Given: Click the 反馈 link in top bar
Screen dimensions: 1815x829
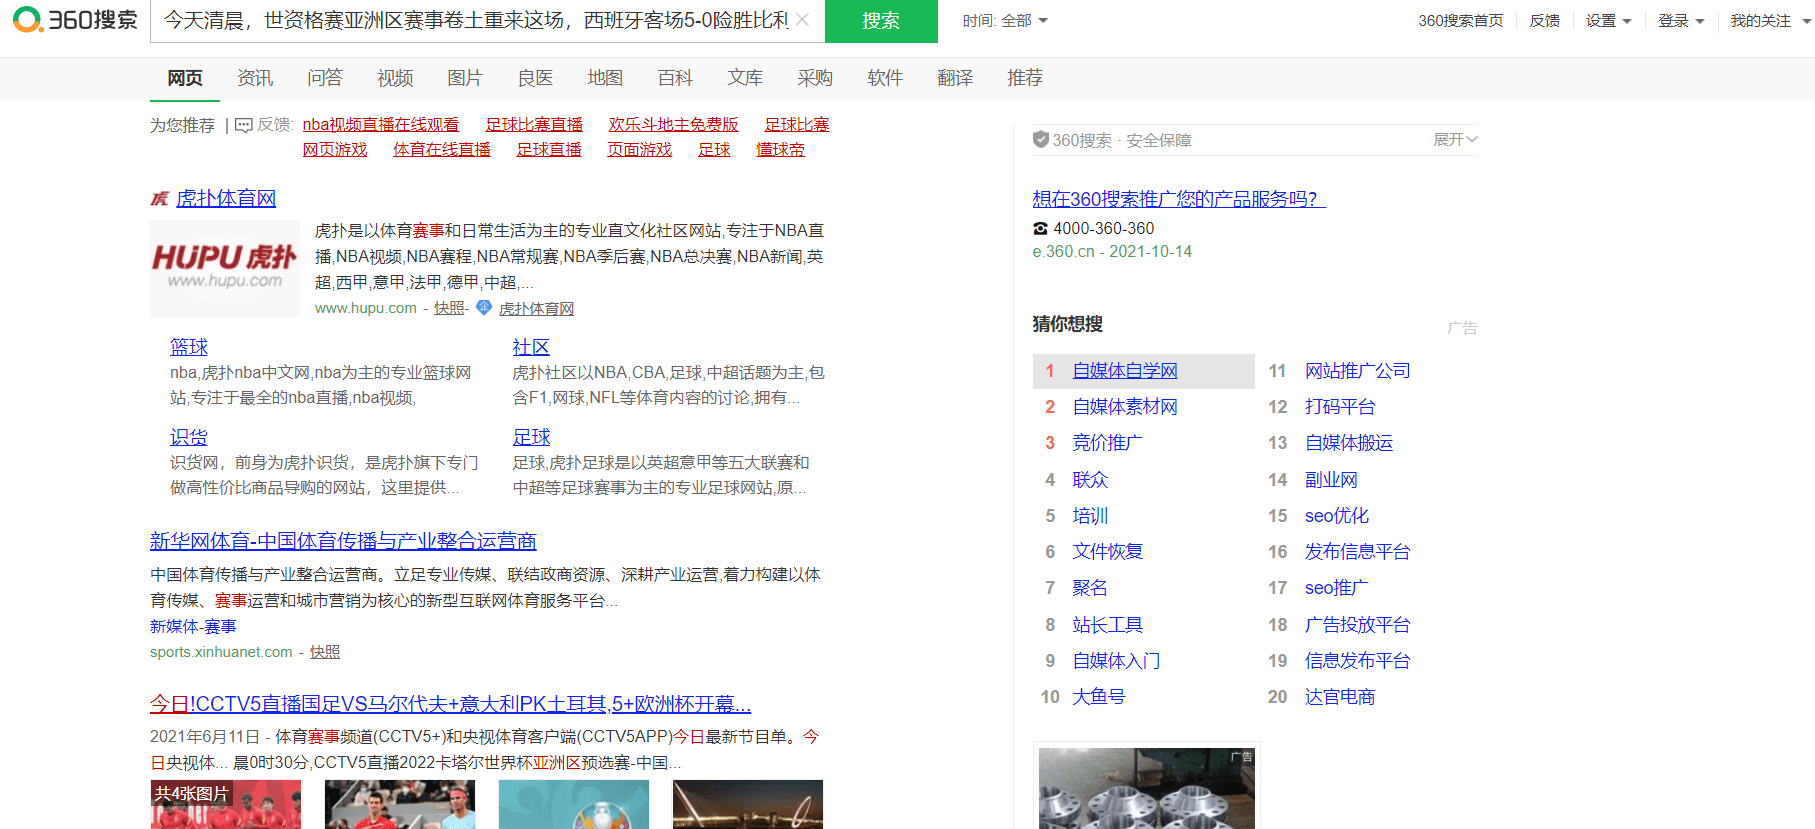Looking at the screenshot, I should point(1544,20).
